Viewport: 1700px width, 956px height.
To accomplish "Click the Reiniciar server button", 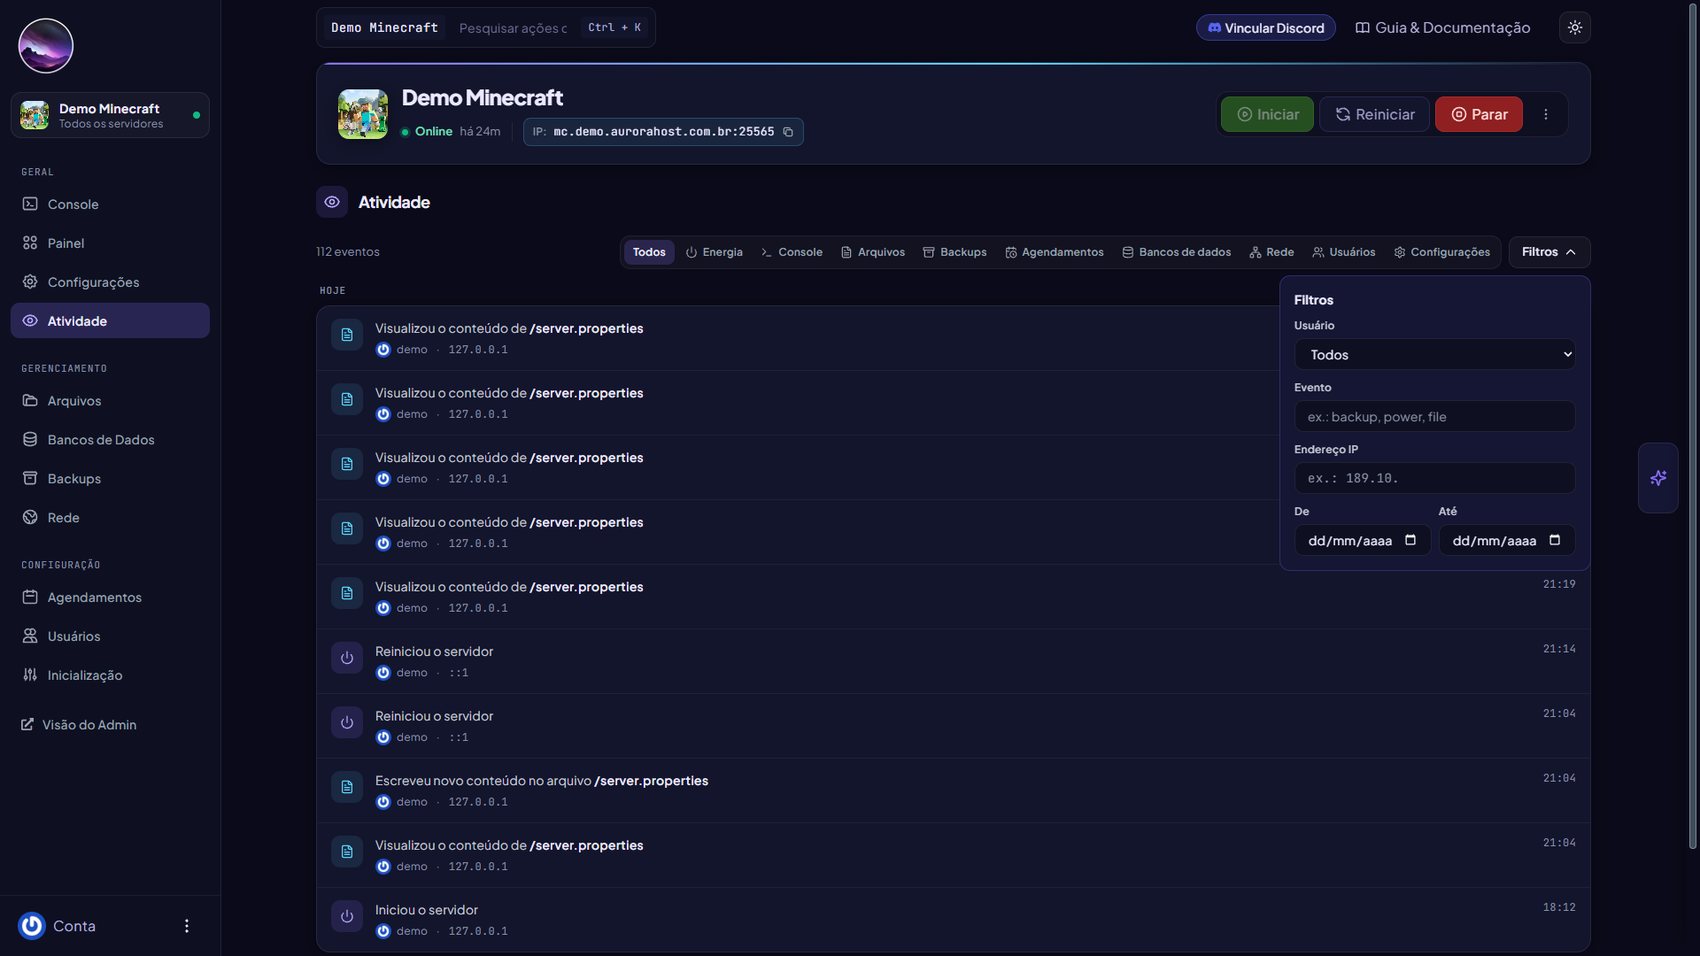I will [x=1374, y=114].
